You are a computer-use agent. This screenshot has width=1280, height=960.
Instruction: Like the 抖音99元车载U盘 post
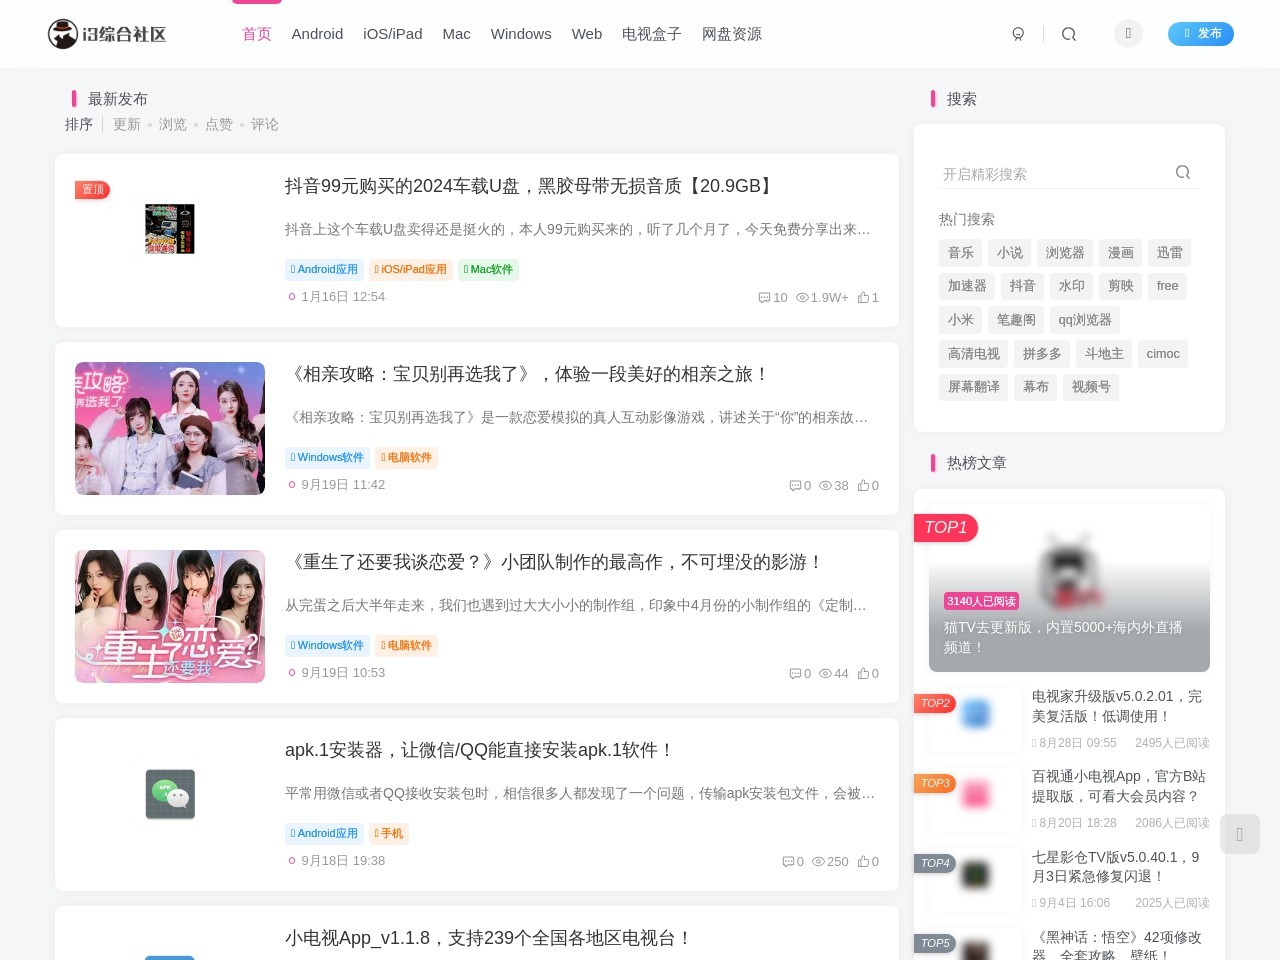pos(868,298)
